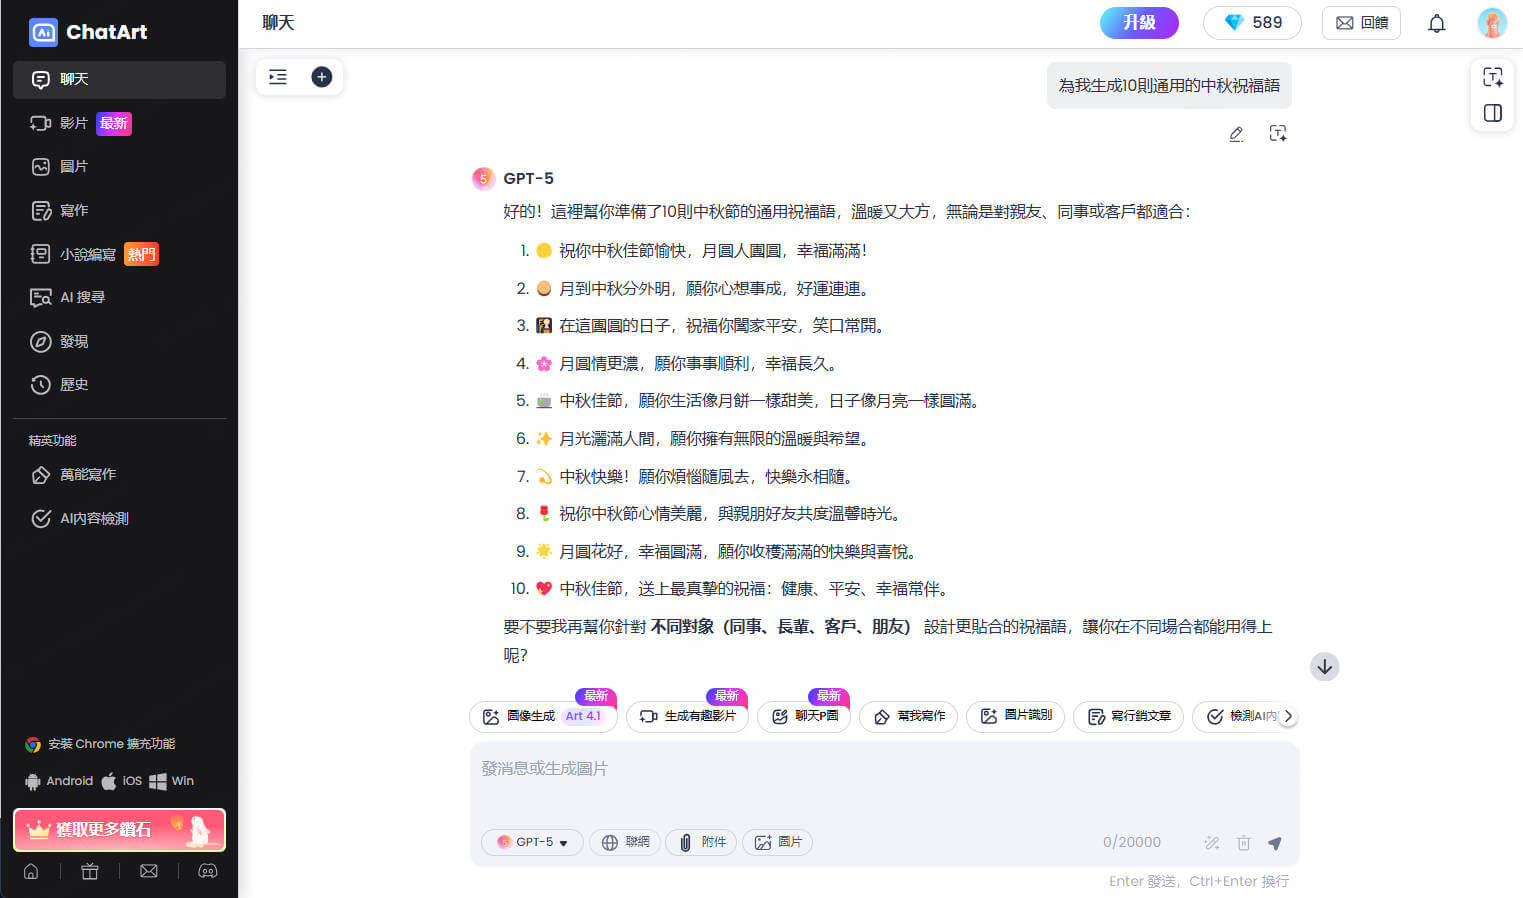Image resolution: width=1523 pixels, height=898 pixels.
Task: Click the GPT-5 model avatar icon
Action: coord(483,179)
